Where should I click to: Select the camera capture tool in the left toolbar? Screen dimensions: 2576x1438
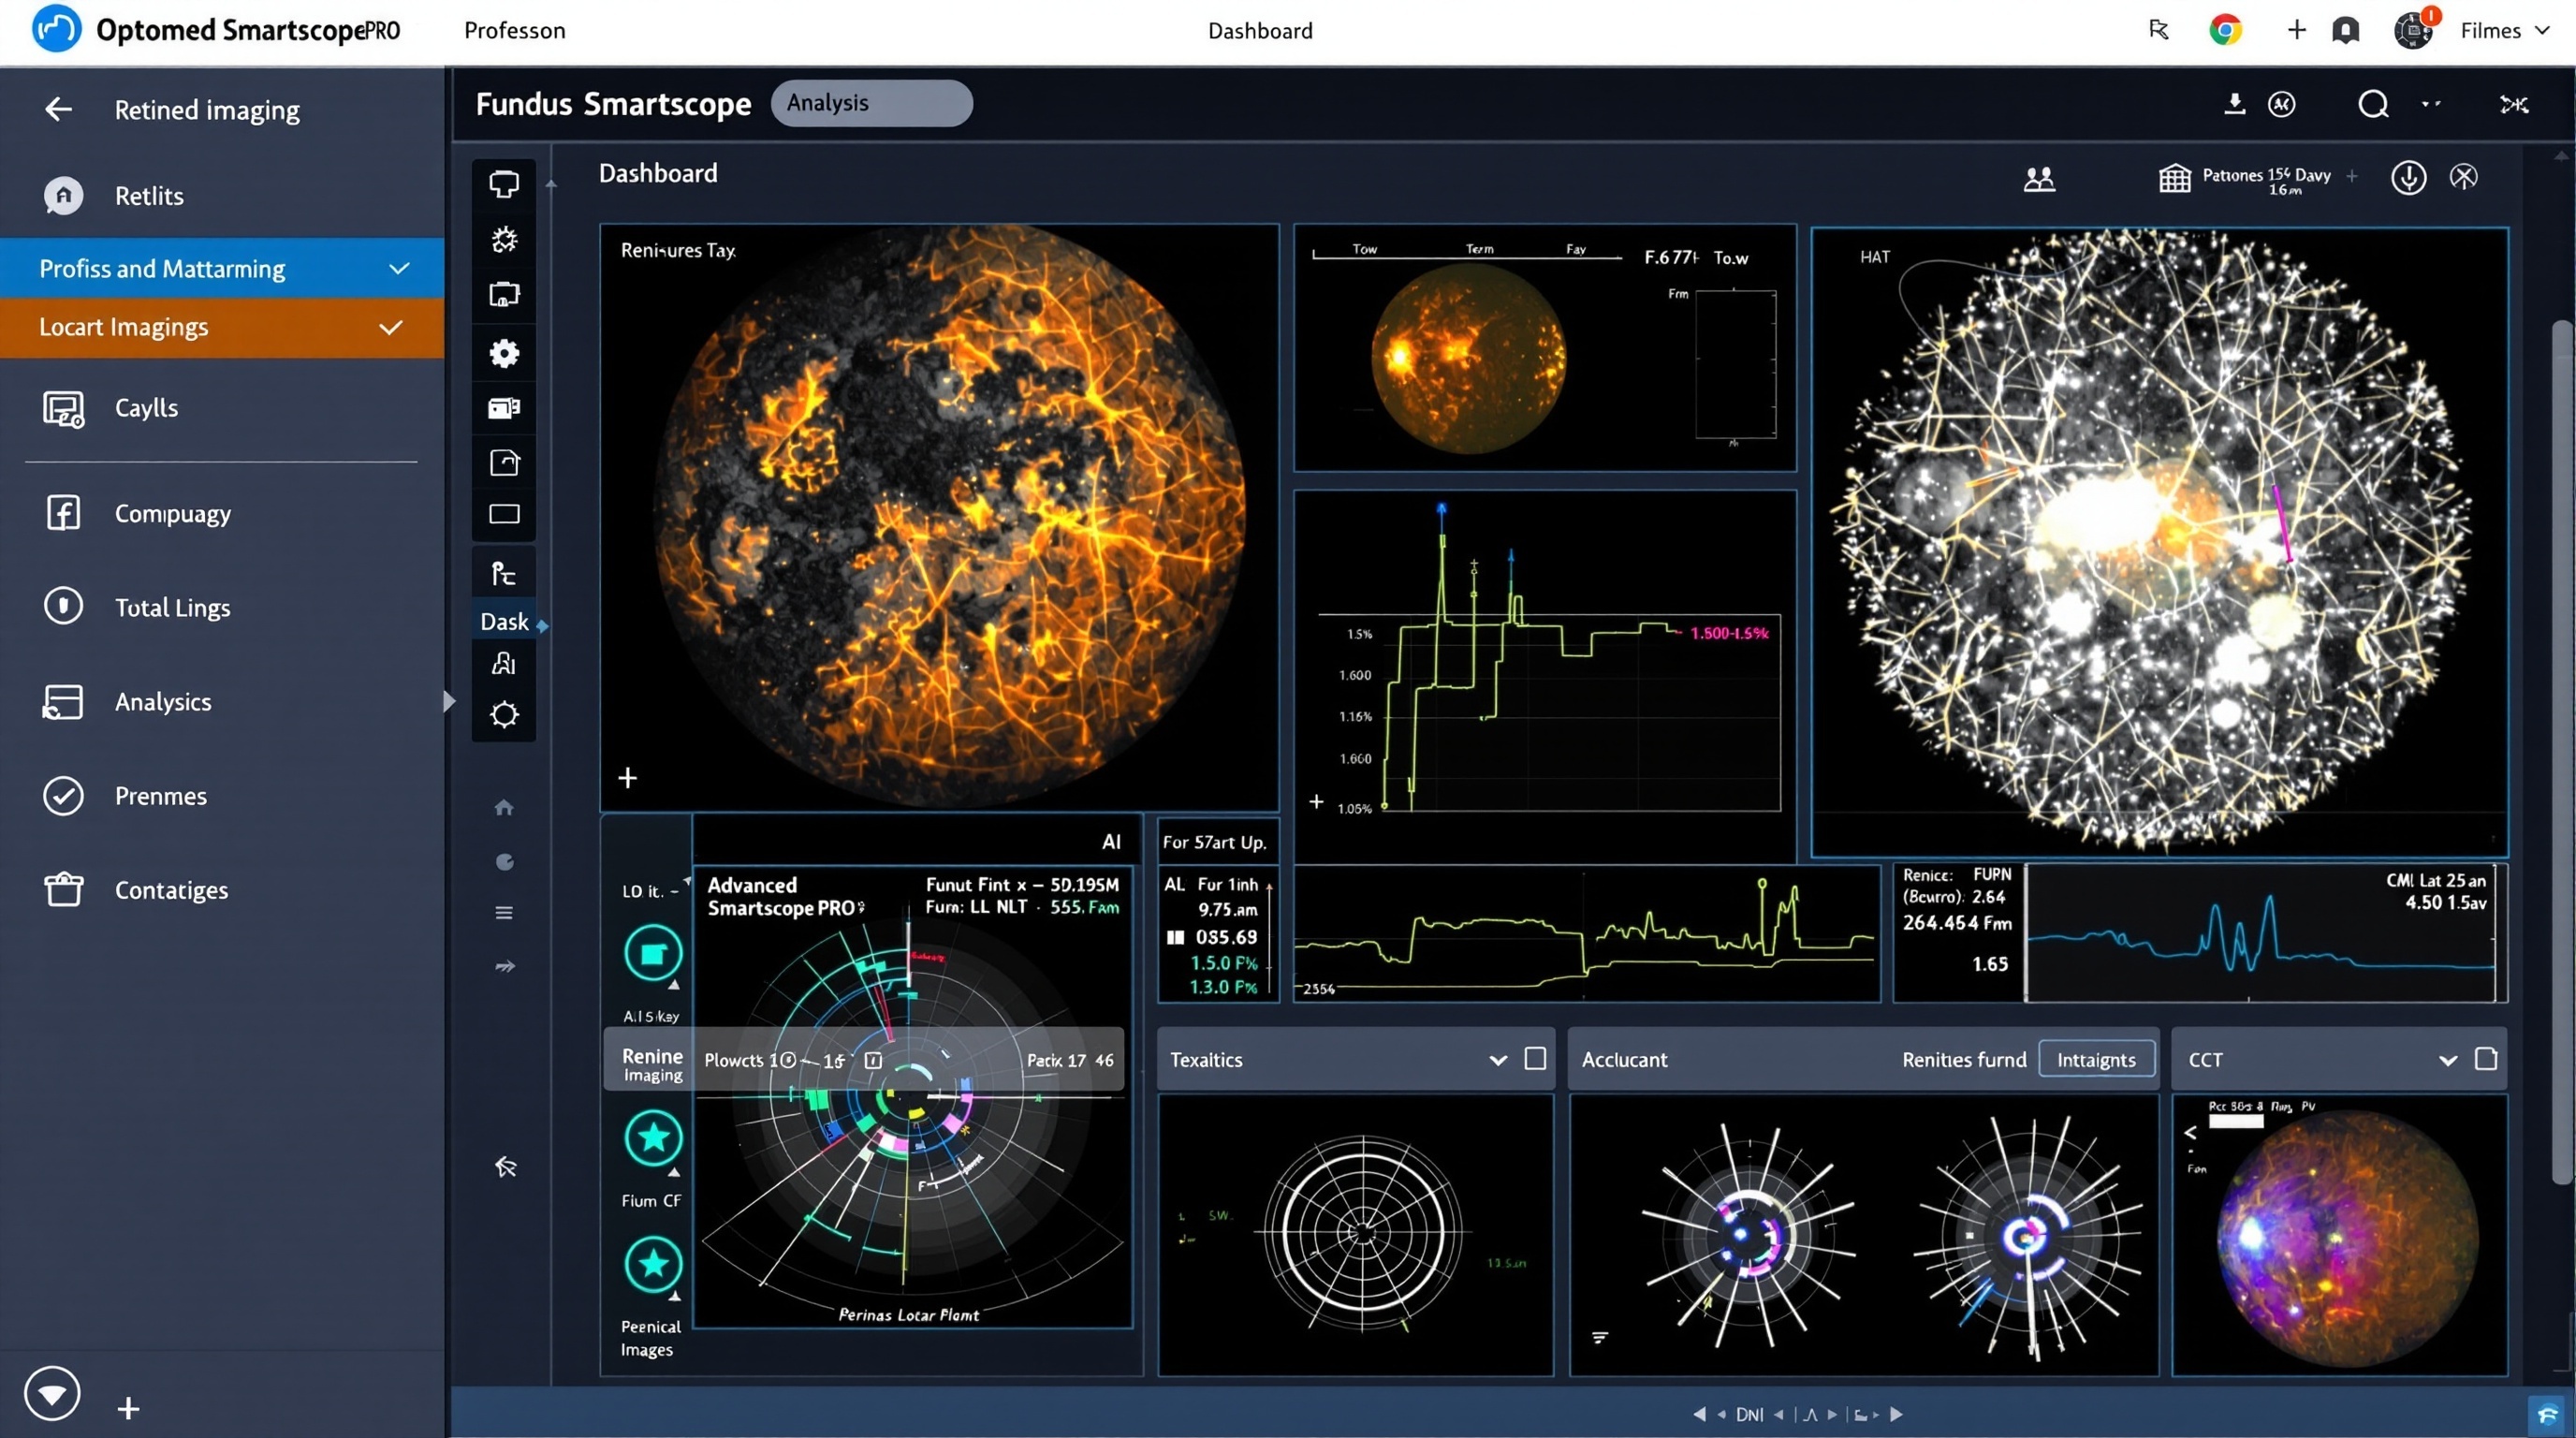[504, 293]
